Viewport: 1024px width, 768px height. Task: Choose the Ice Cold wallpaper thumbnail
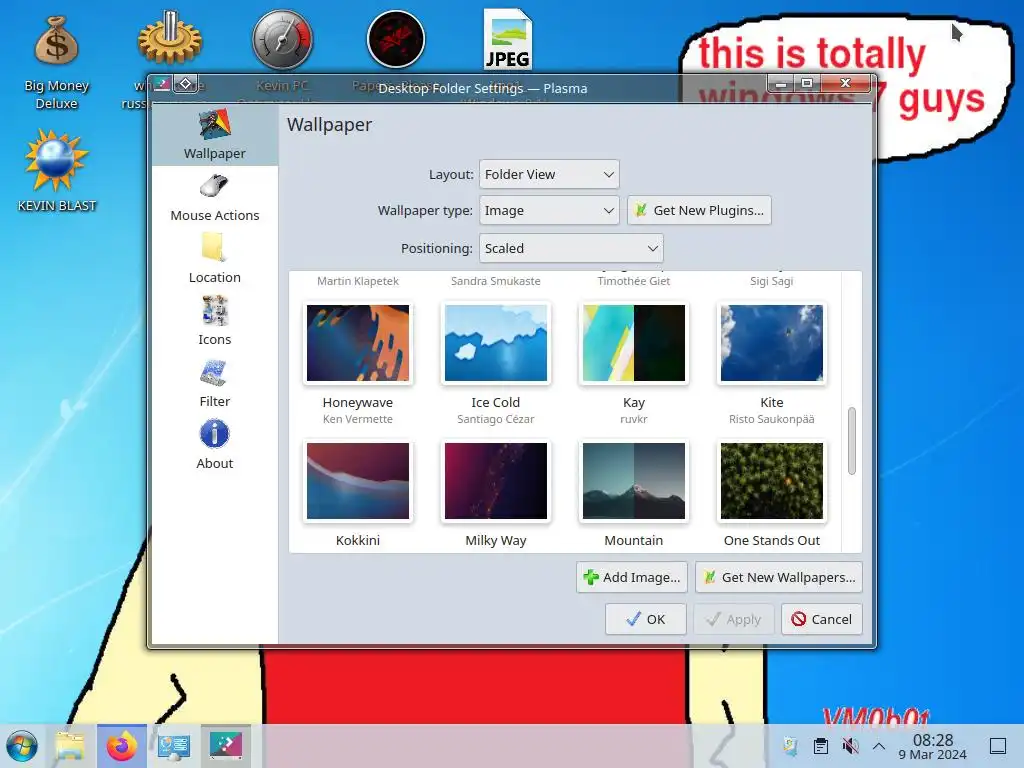pyautogui.click(x=496, y=343)
